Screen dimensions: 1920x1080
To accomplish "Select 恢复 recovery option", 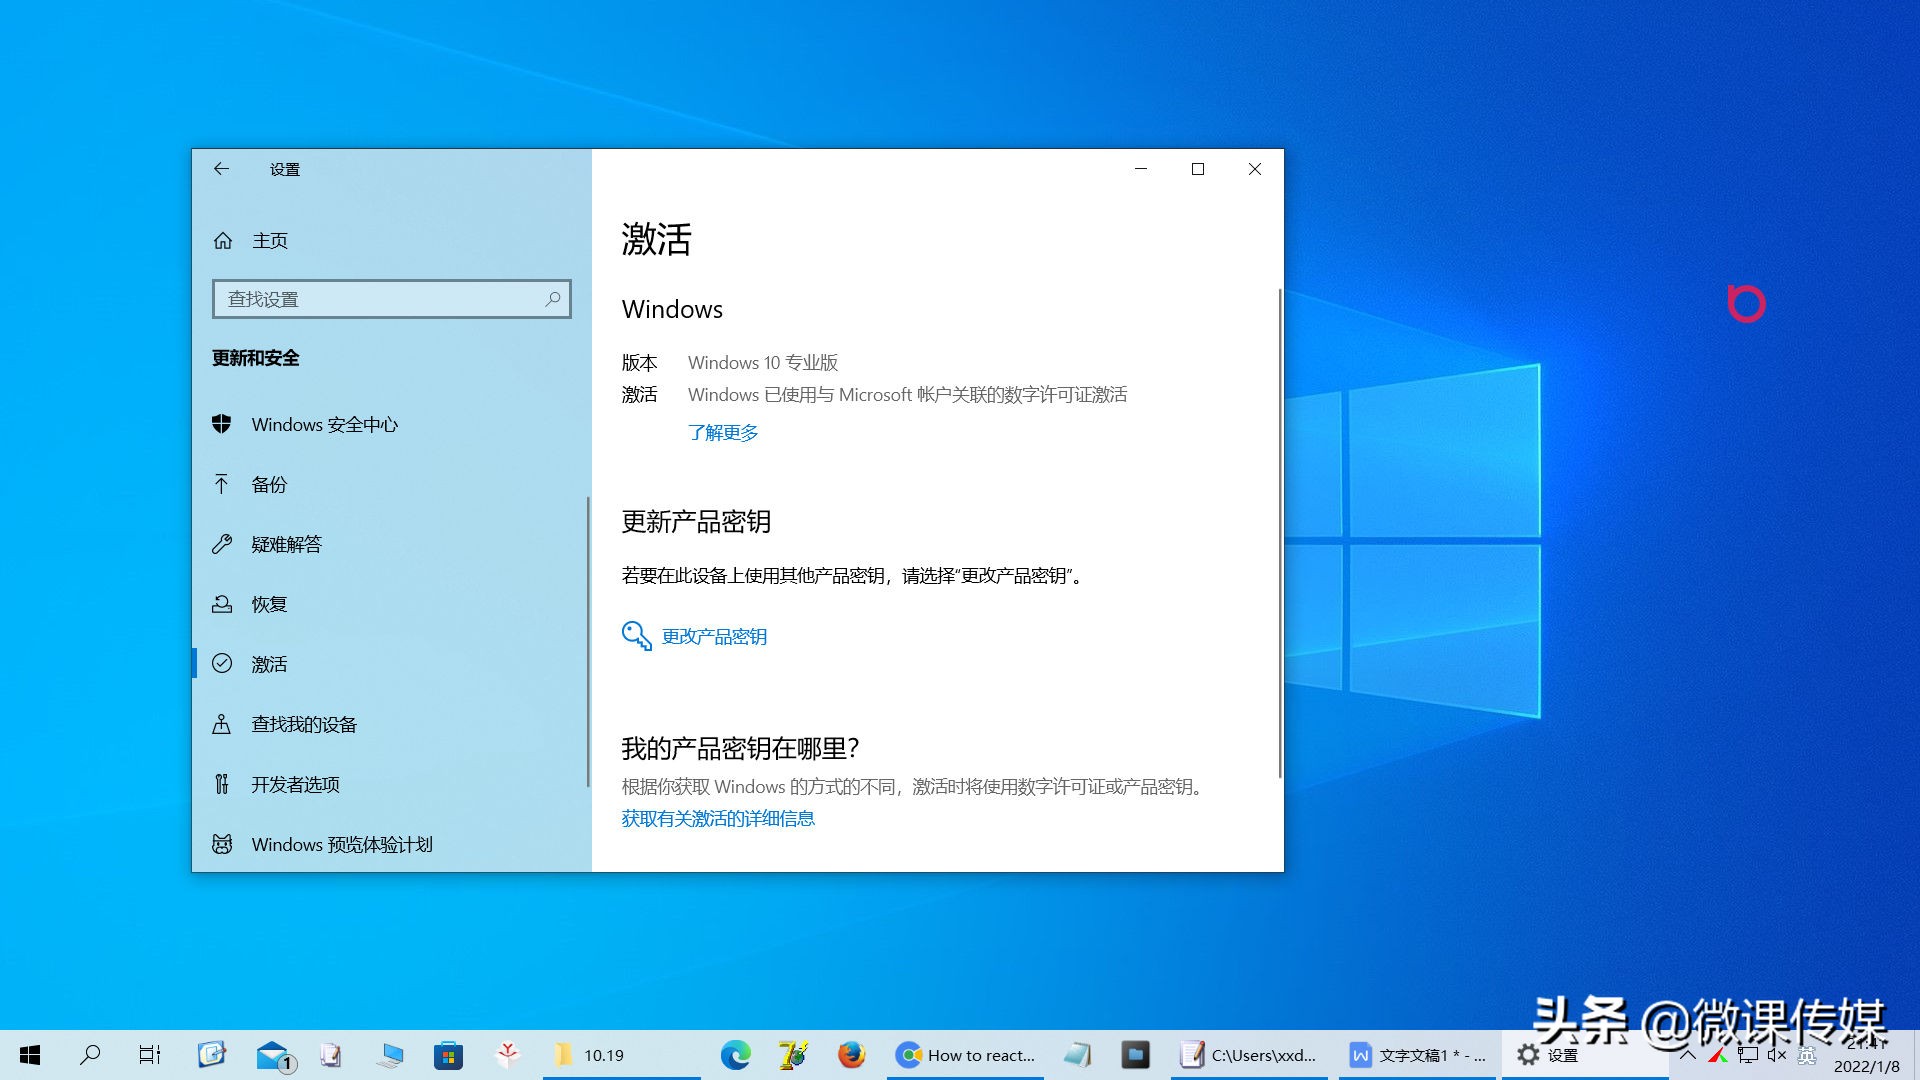I will [x=268, y=604].
